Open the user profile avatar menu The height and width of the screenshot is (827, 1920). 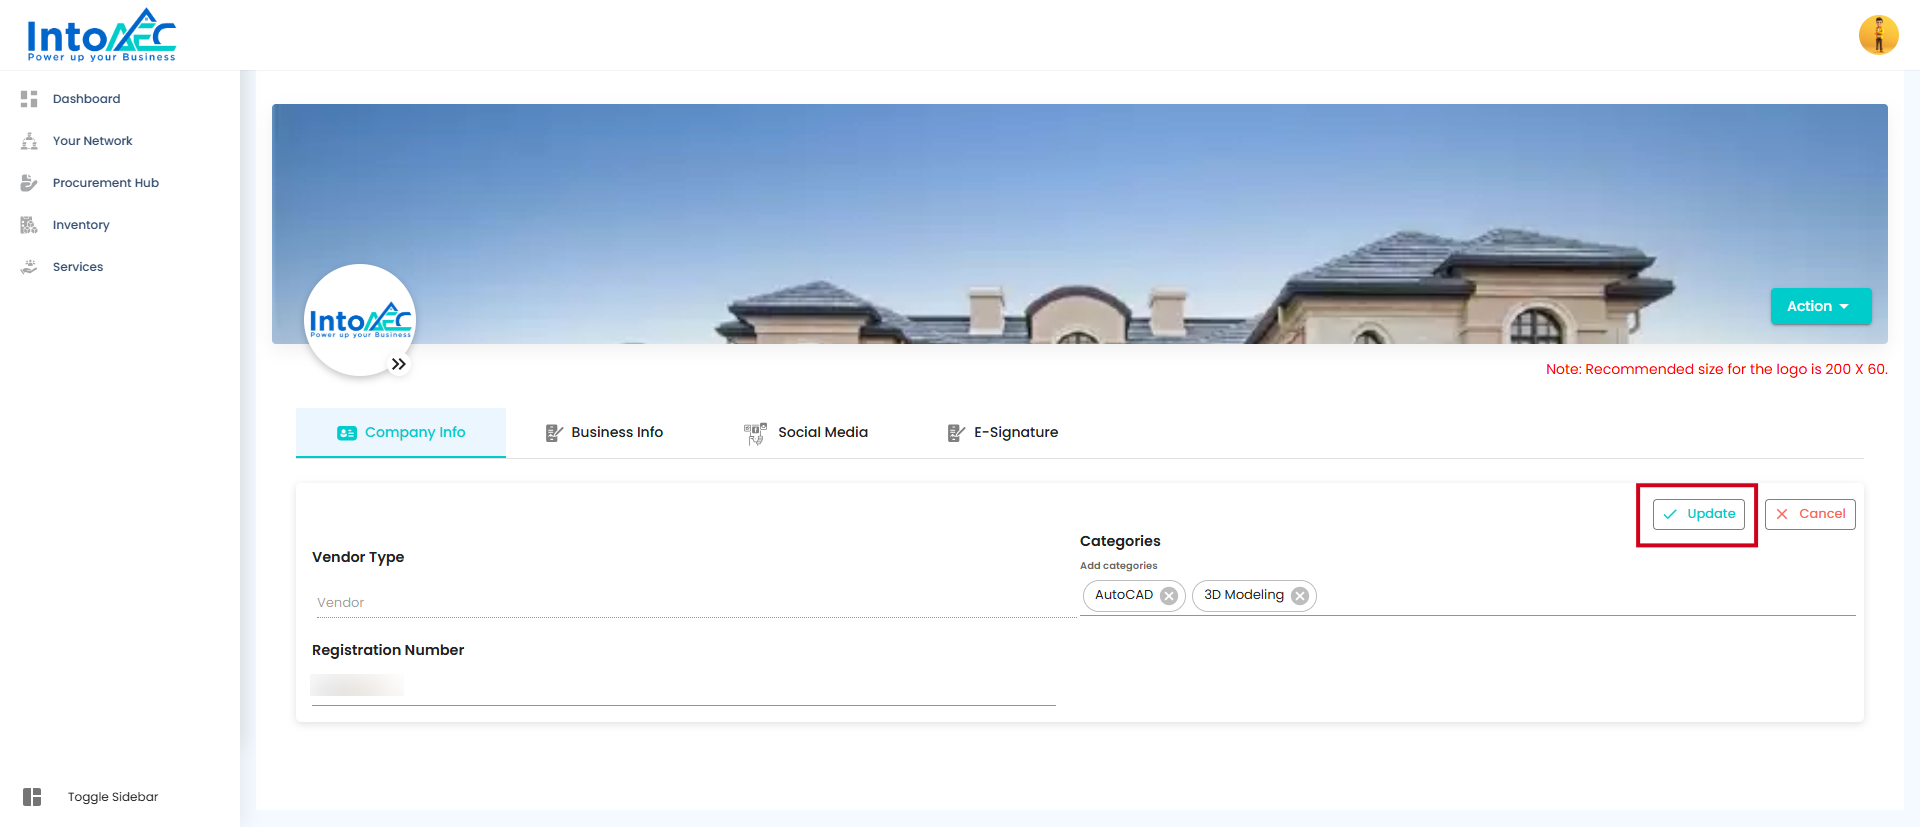click(x=1878, y=35)
